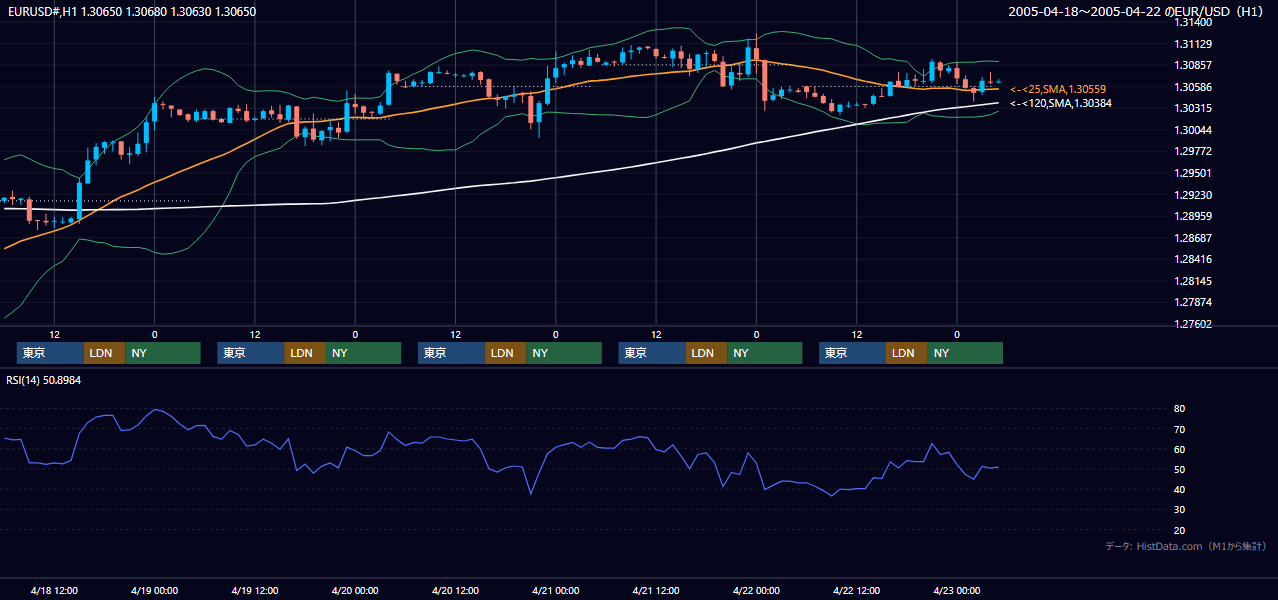Select the 25 SMA label showing 1.30559
1278x600 pixels.
click(1058, 89)
